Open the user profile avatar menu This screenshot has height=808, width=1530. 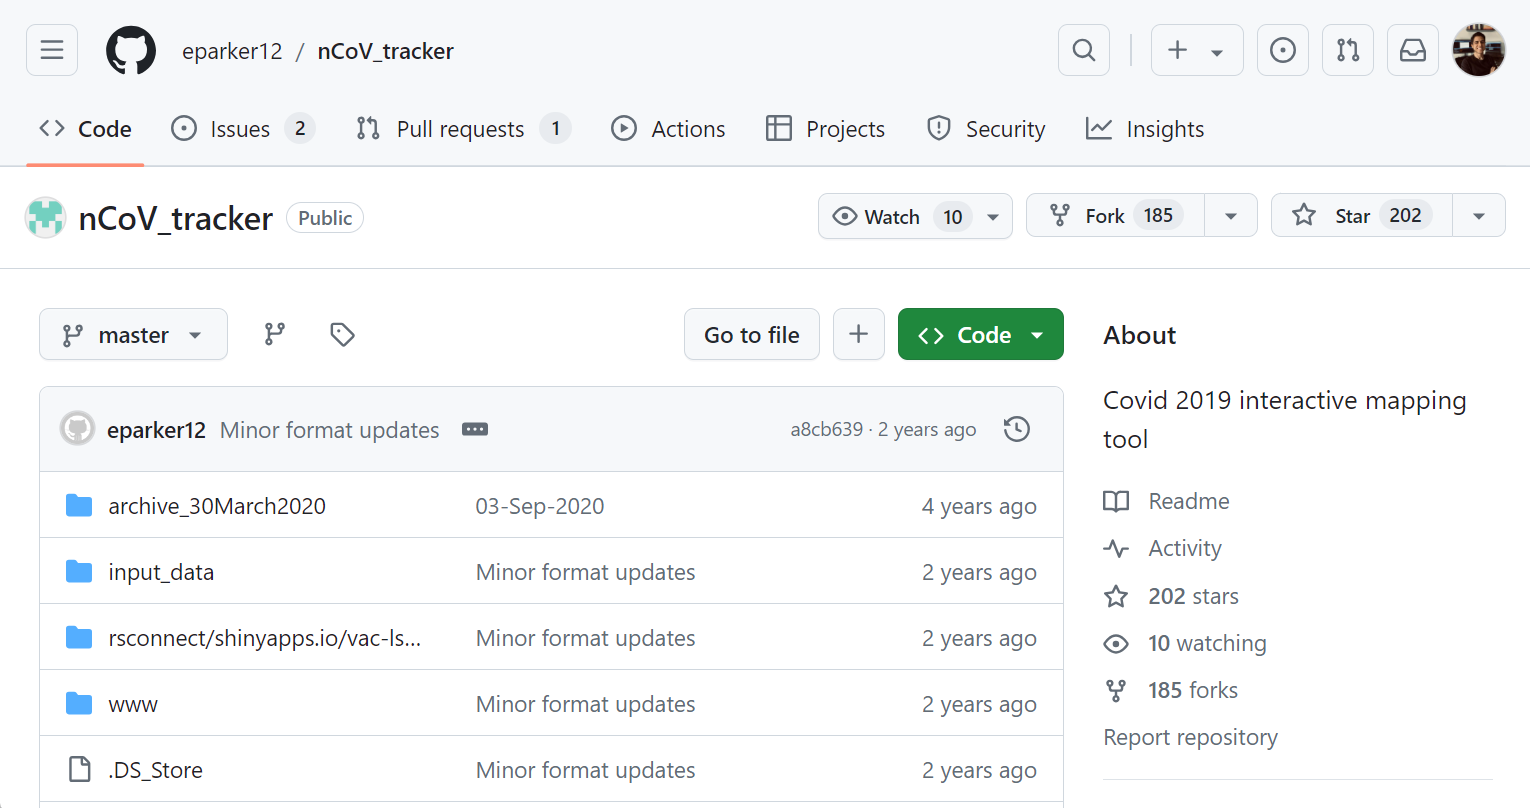(1478, 50)
